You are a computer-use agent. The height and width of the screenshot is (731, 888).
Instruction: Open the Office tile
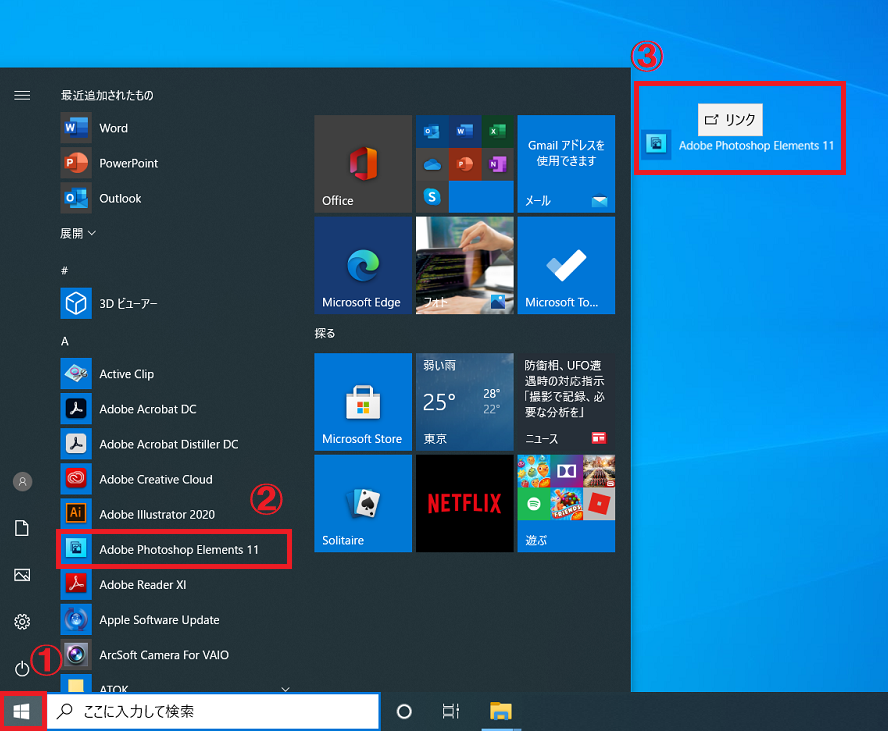coord(363,164)
